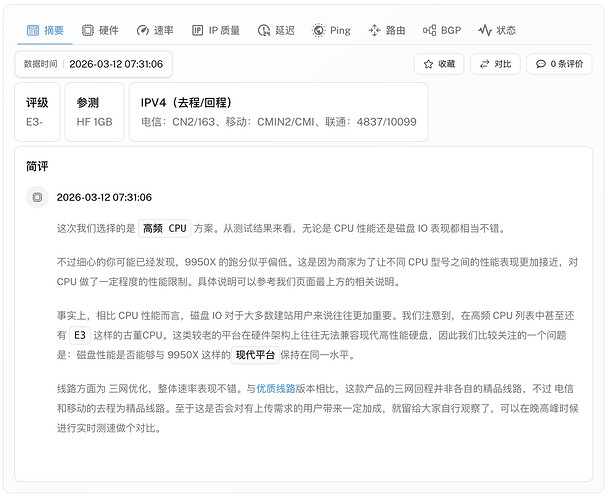This screenshot has width=609, height=500.
Task: Click the 收藏 favorite button
Action: [x=439, y=64]
